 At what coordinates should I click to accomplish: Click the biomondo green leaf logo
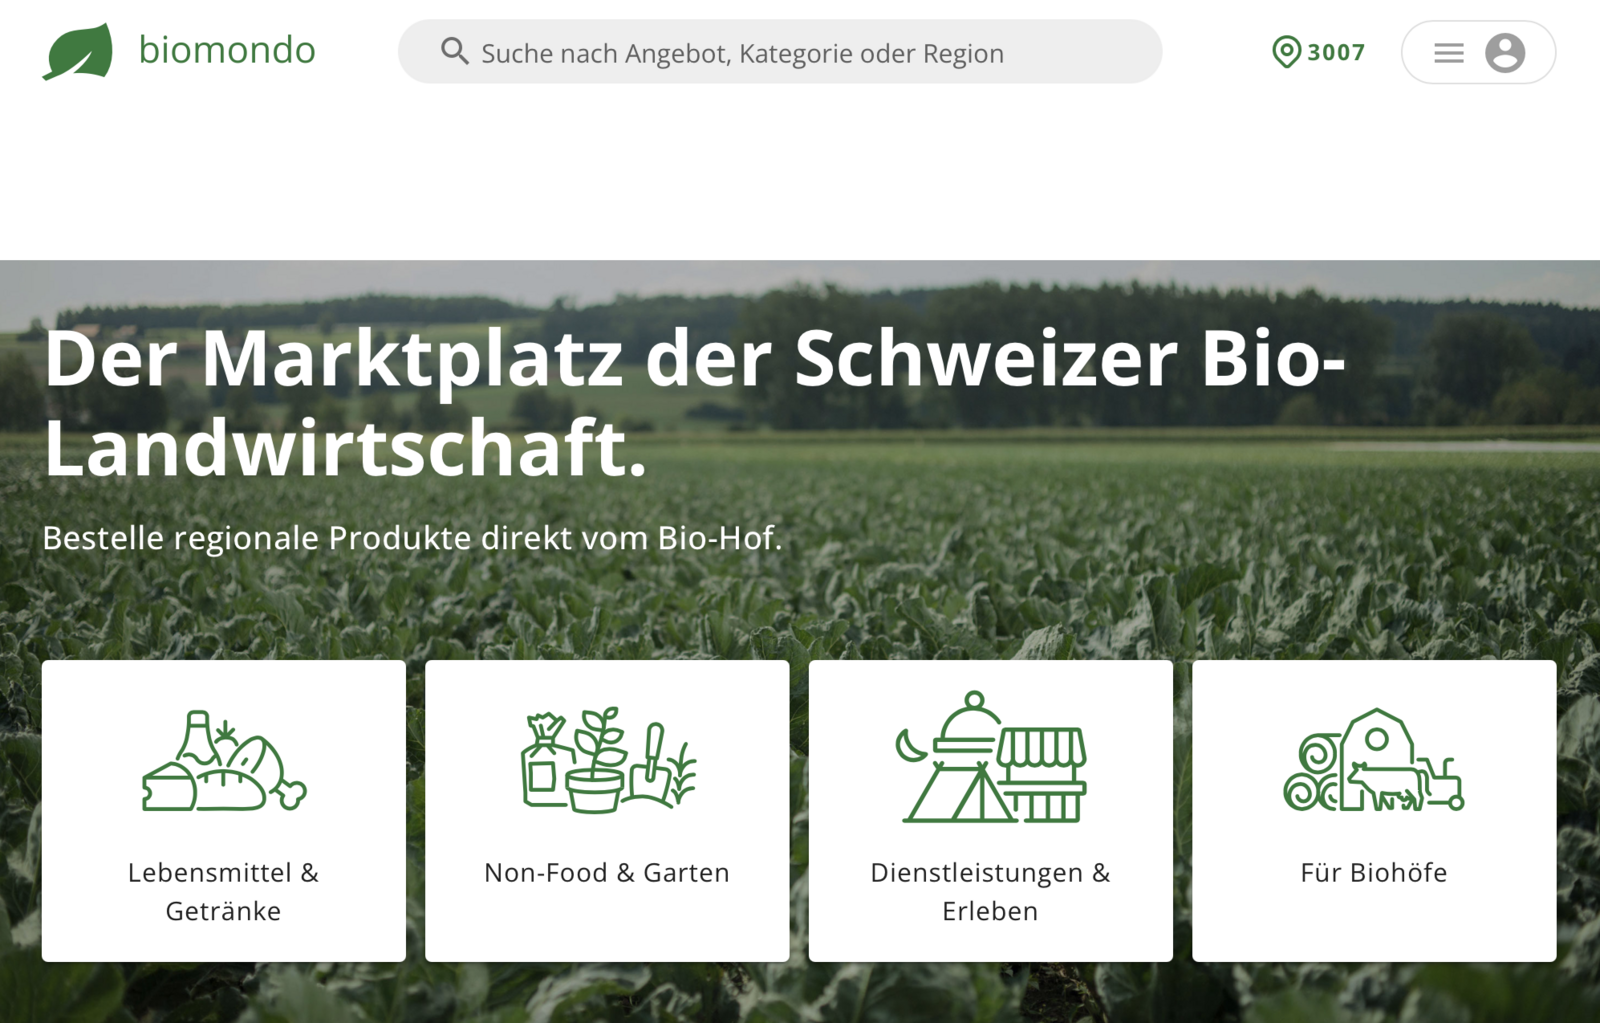point(78,51)
